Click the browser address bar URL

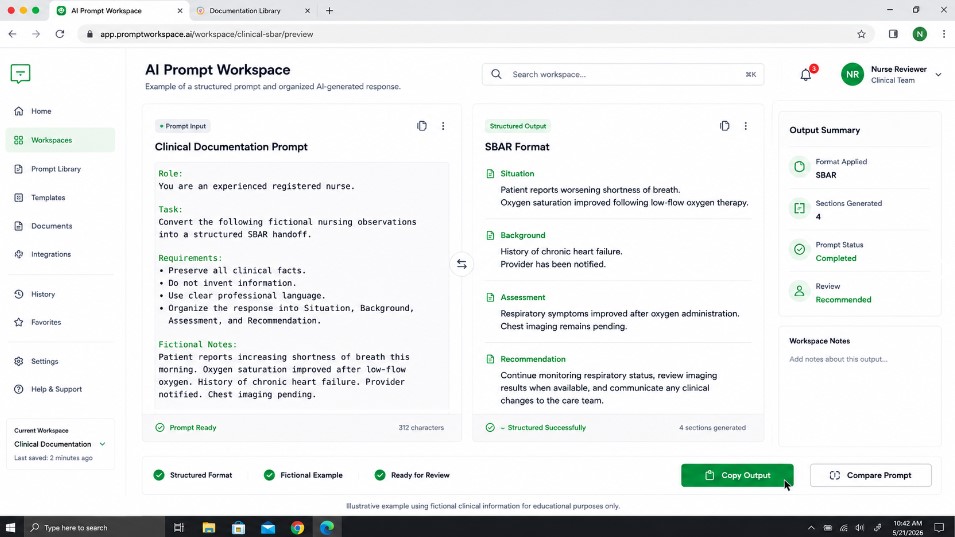207,34
